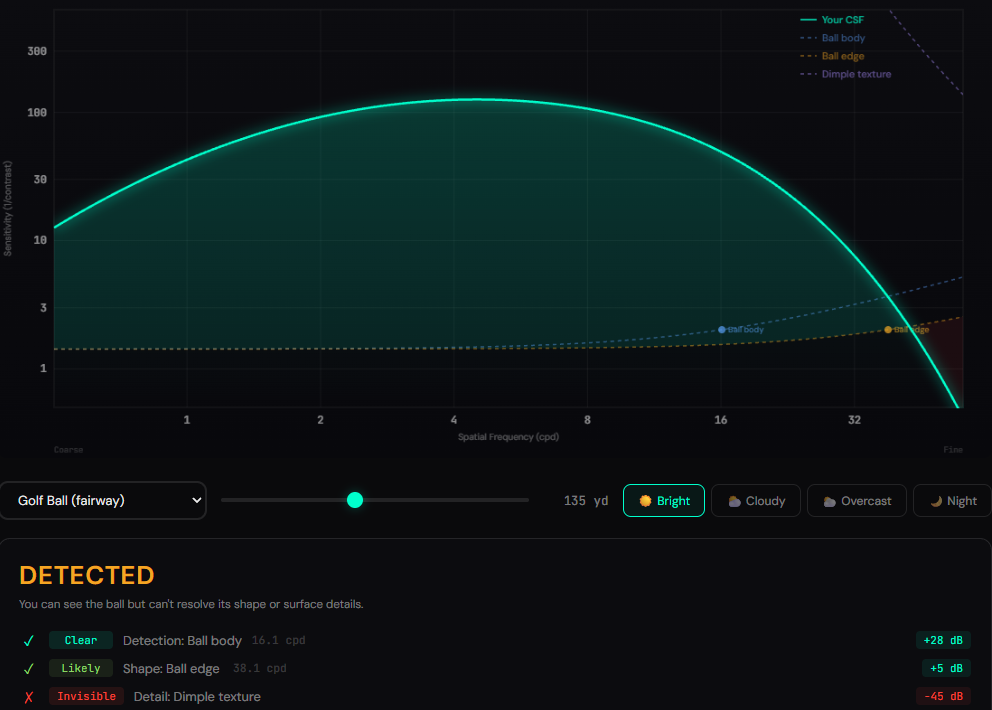Click the green checkmark beside Detection: Ball body

pyautogui.click(x=28, y=641)
